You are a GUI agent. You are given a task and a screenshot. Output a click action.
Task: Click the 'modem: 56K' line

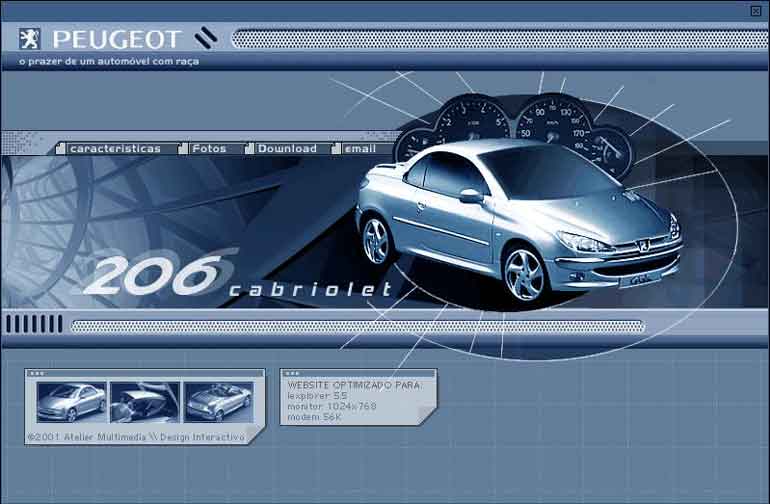click(314, 417)
